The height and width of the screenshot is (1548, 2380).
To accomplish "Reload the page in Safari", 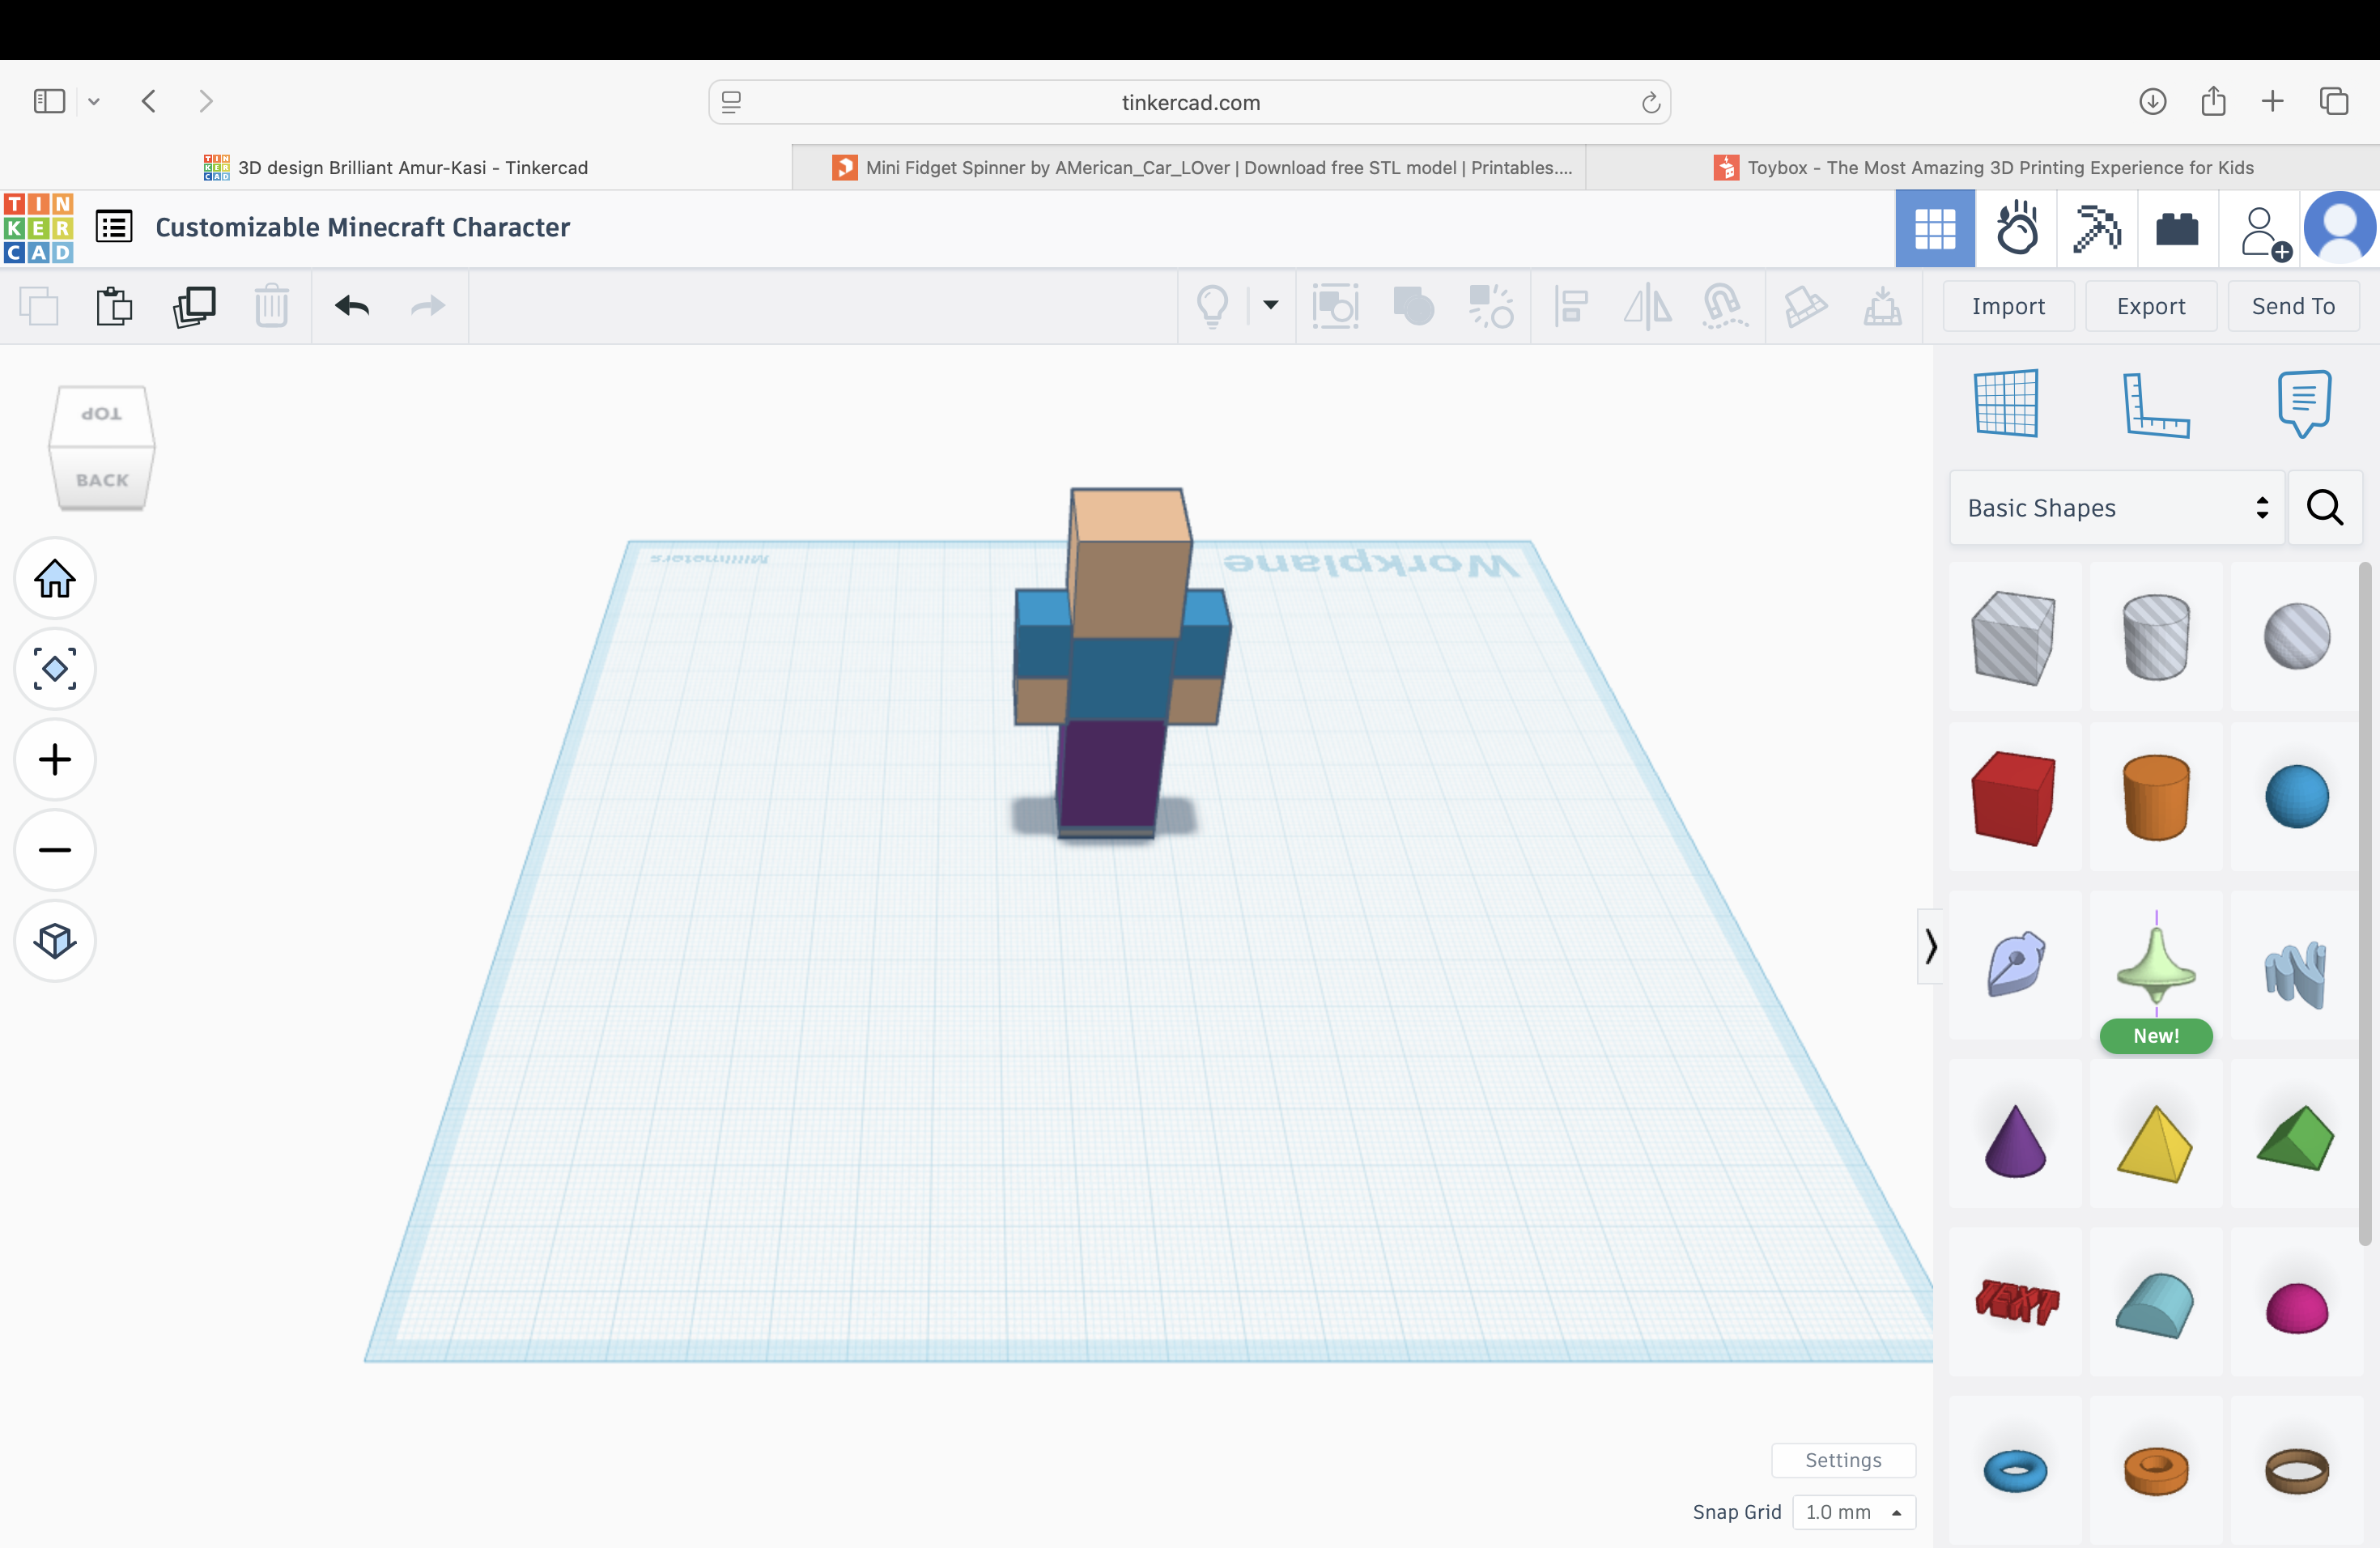I will tap(1650, 102).
